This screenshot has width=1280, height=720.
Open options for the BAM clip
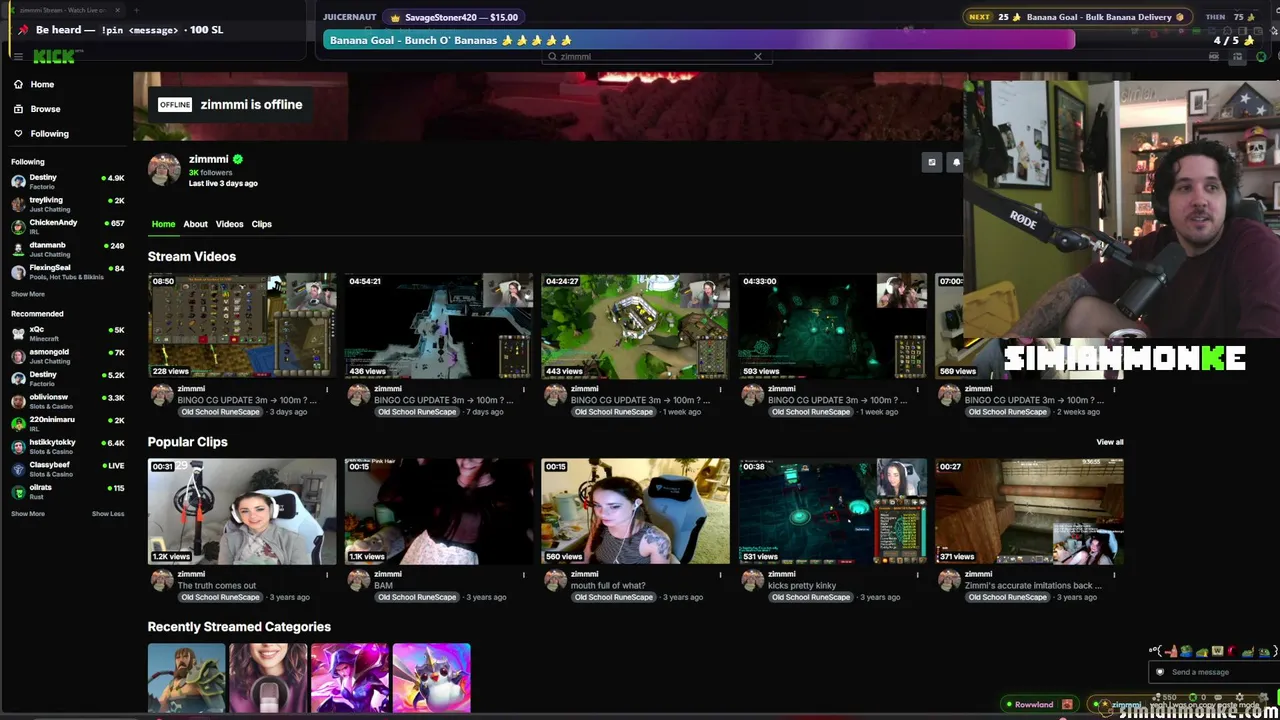point(524,574)
